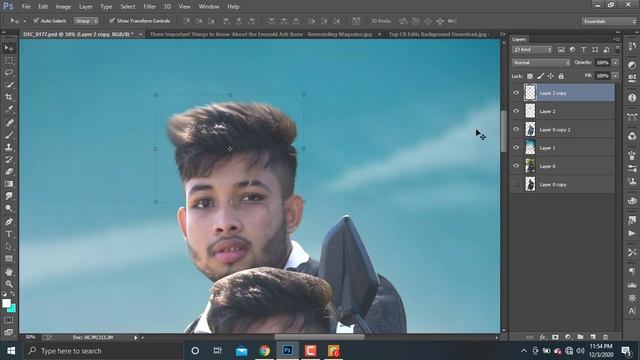Select the Crop tool
This screenshot has height=360, width=640.
point(9,97)
